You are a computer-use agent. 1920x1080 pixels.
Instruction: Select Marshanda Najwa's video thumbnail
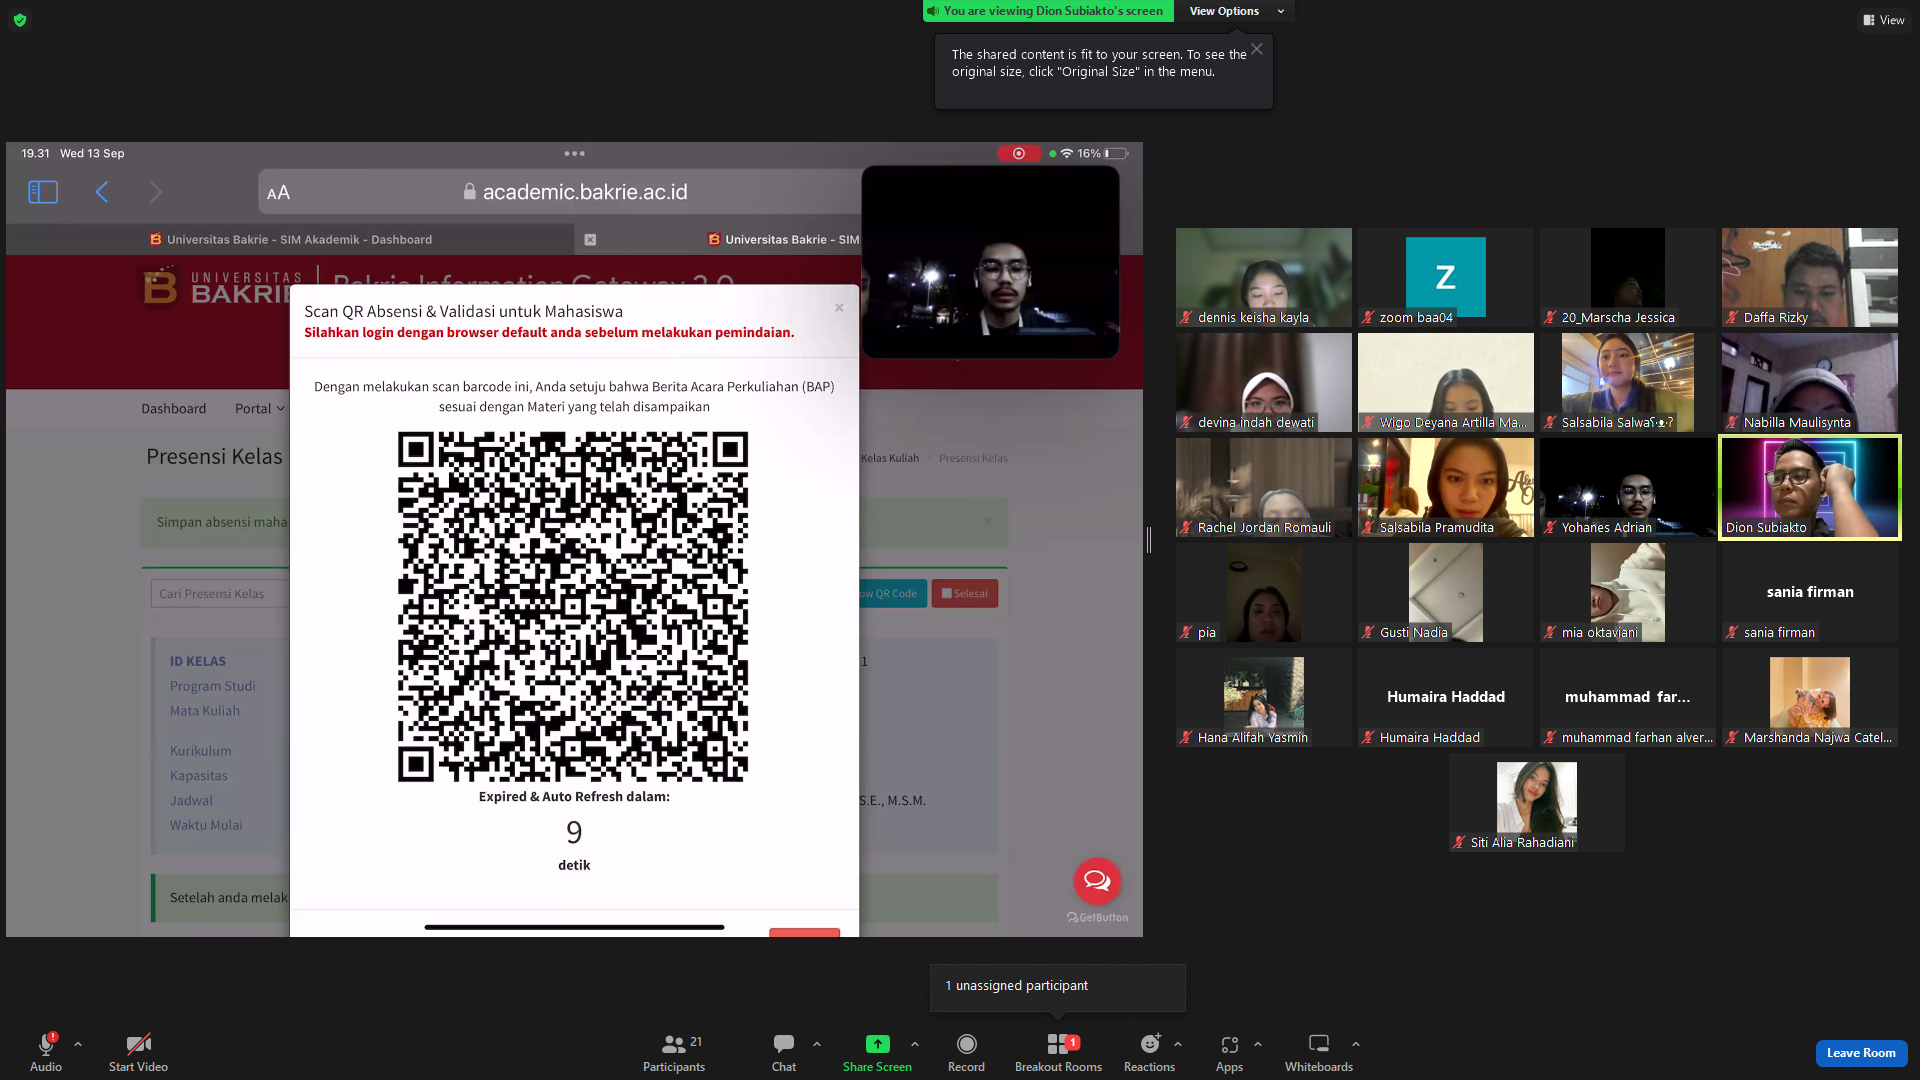pos(1810,697)
